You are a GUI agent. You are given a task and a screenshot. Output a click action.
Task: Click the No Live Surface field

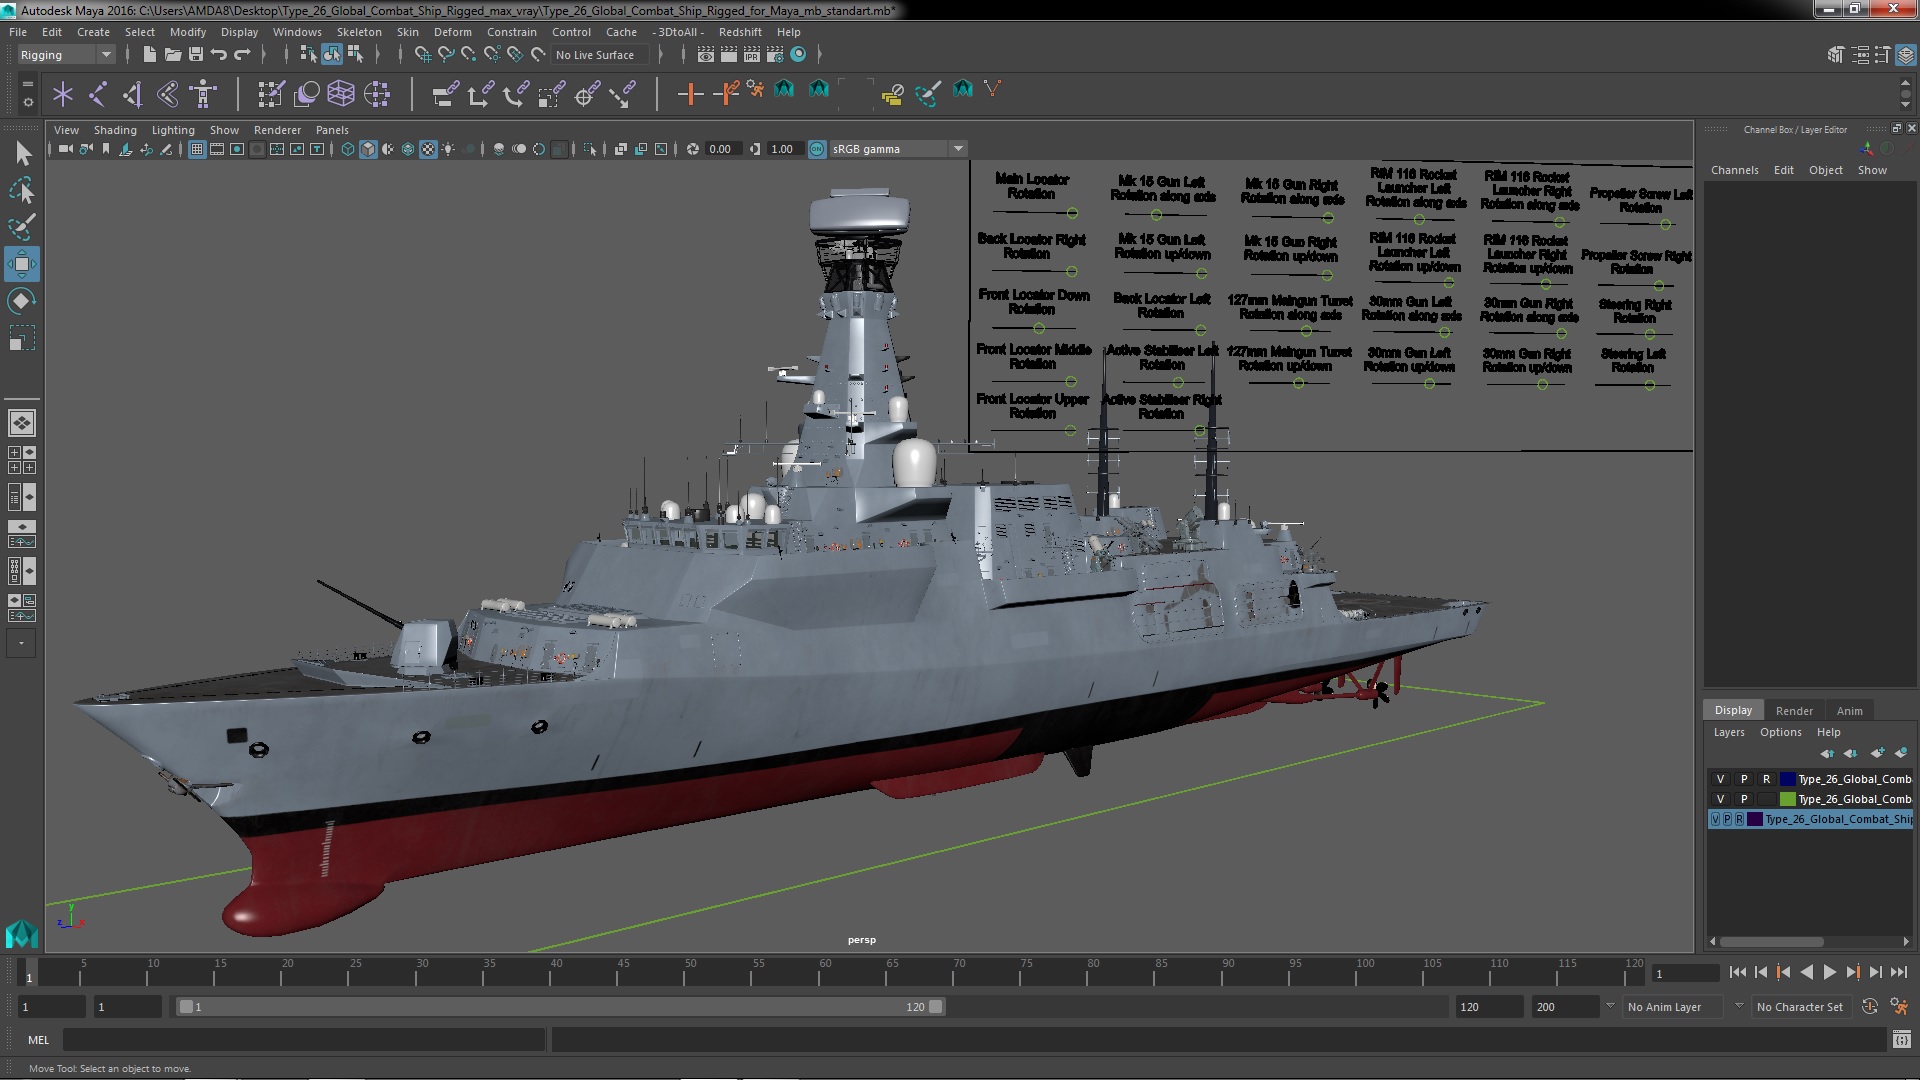[601, 55]
